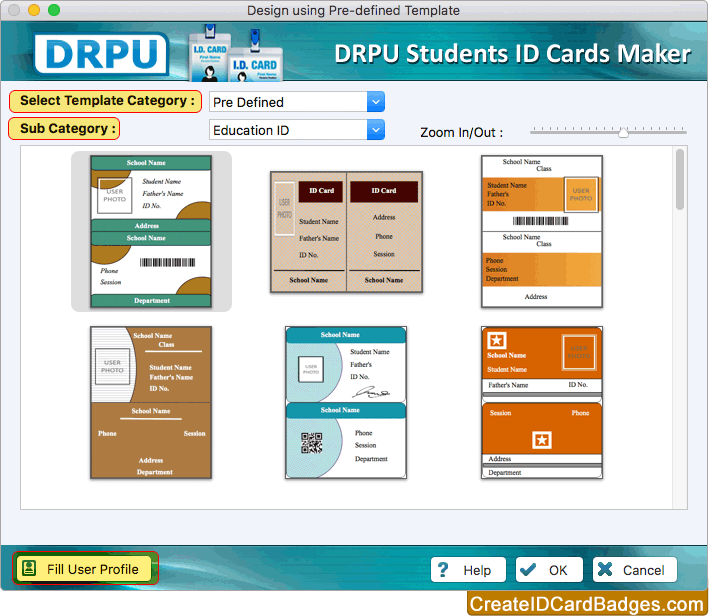Click the user profile icon on Fill User Profile

pyautogui.click(x=29, y=568)
